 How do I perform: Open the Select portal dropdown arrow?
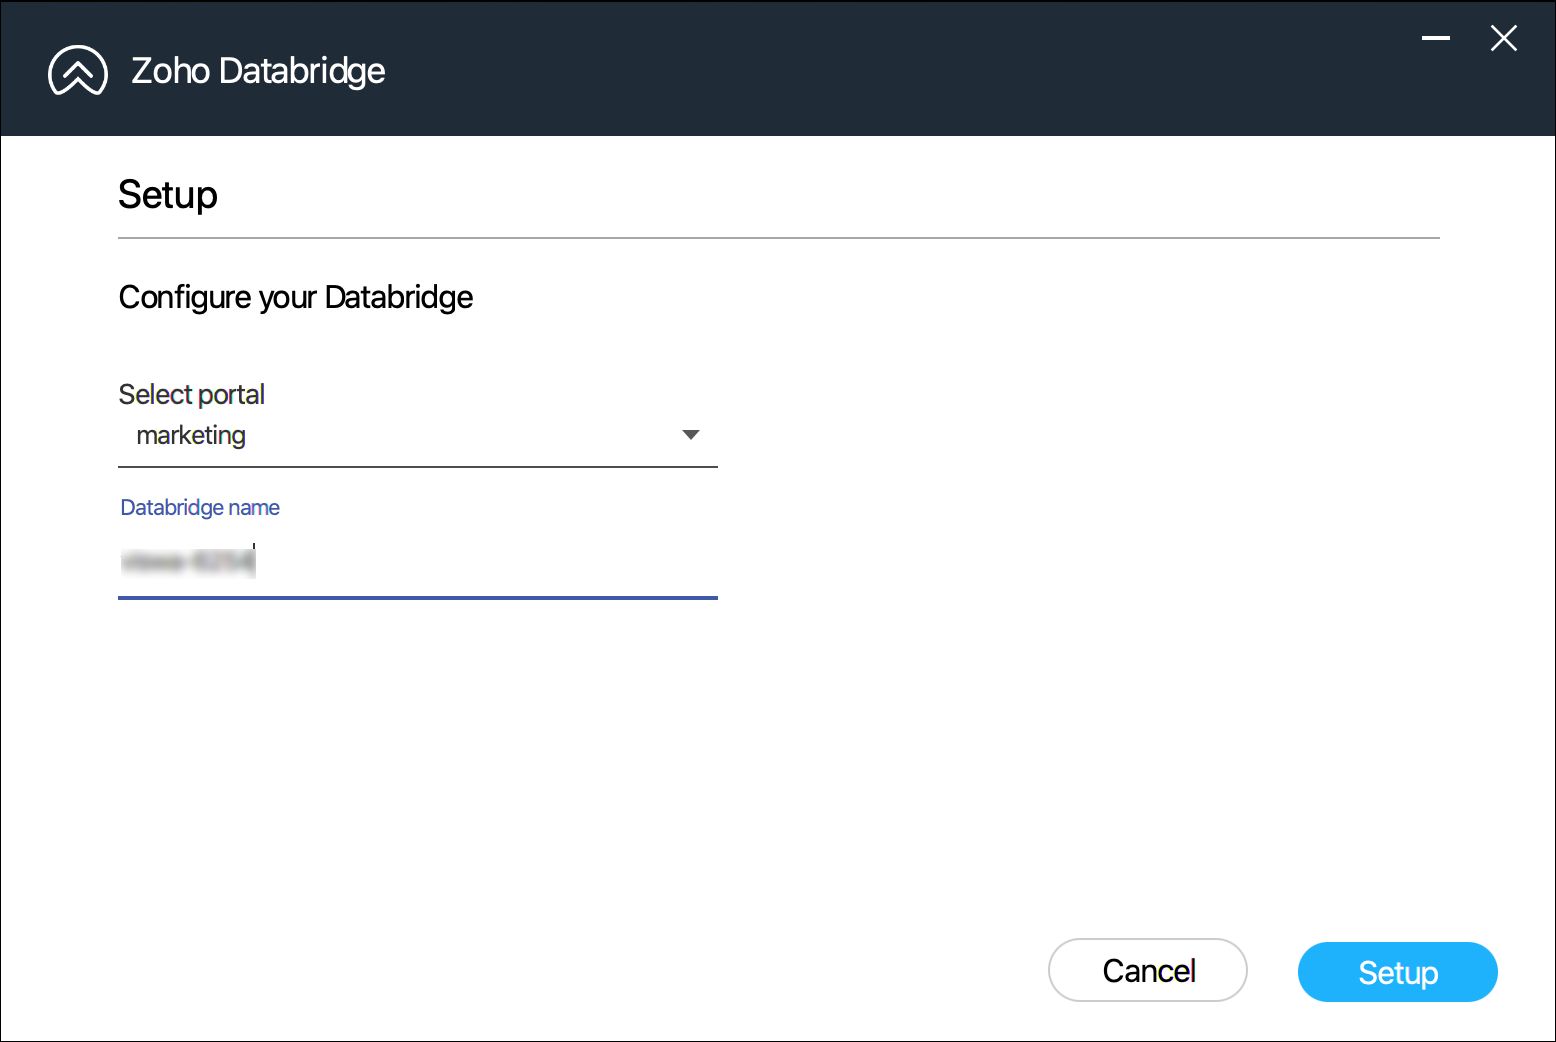[x=690, y=435]
